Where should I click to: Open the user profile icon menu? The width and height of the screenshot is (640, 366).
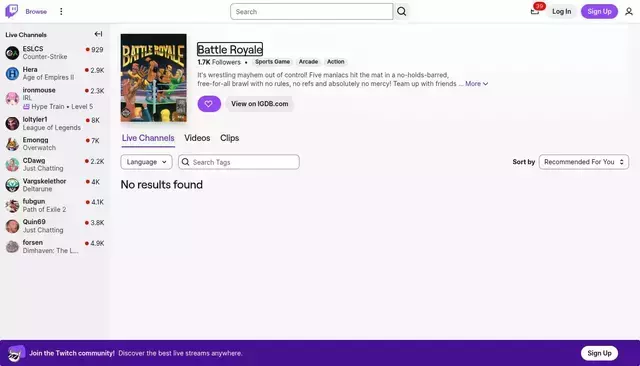(x=629, y=11)
